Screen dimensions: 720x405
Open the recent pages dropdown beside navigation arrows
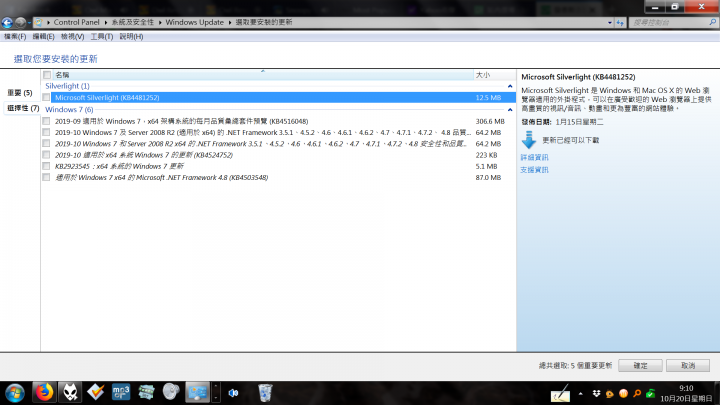tap(29, 22)
